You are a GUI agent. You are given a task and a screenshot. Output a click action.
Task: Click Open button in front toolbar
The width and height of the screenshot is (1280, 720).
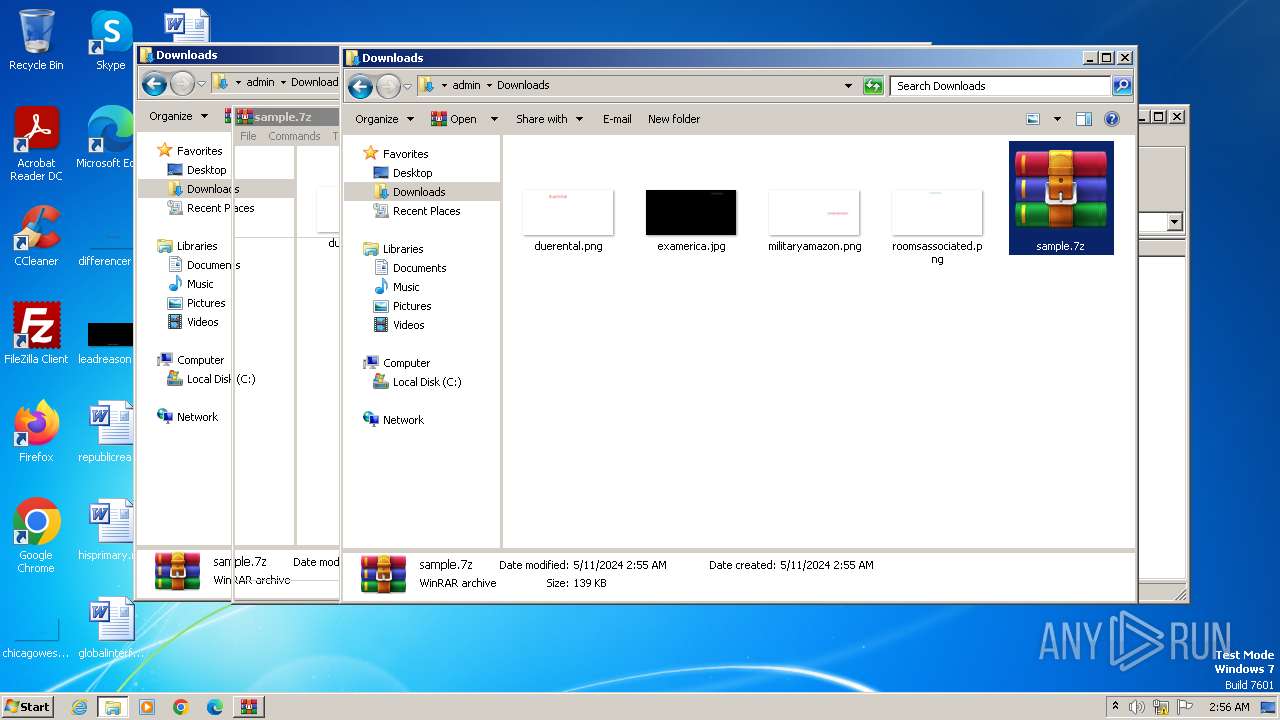click(x=453, y=119)
